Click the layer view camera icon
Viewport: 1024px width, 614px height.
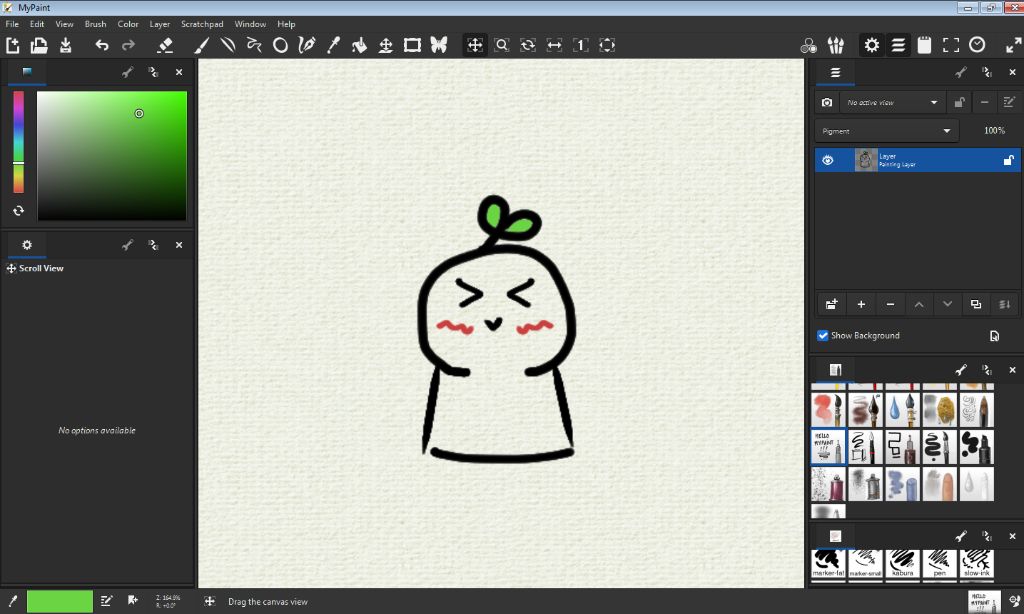click(x=827, y=103)
